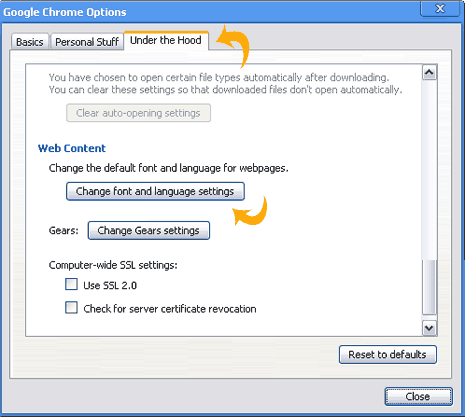The width and height of the screenshot is (465, 417).
Task: Click 'You have chosen to open certain file types' text
Action: point(219,78)
